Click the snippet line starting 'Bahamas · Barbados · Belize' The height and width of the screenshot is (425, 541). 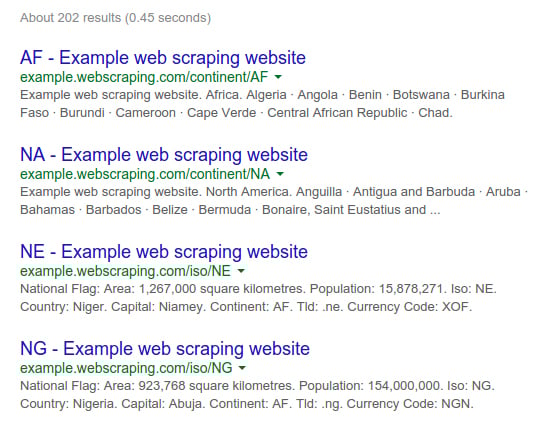tap(230, 210)
